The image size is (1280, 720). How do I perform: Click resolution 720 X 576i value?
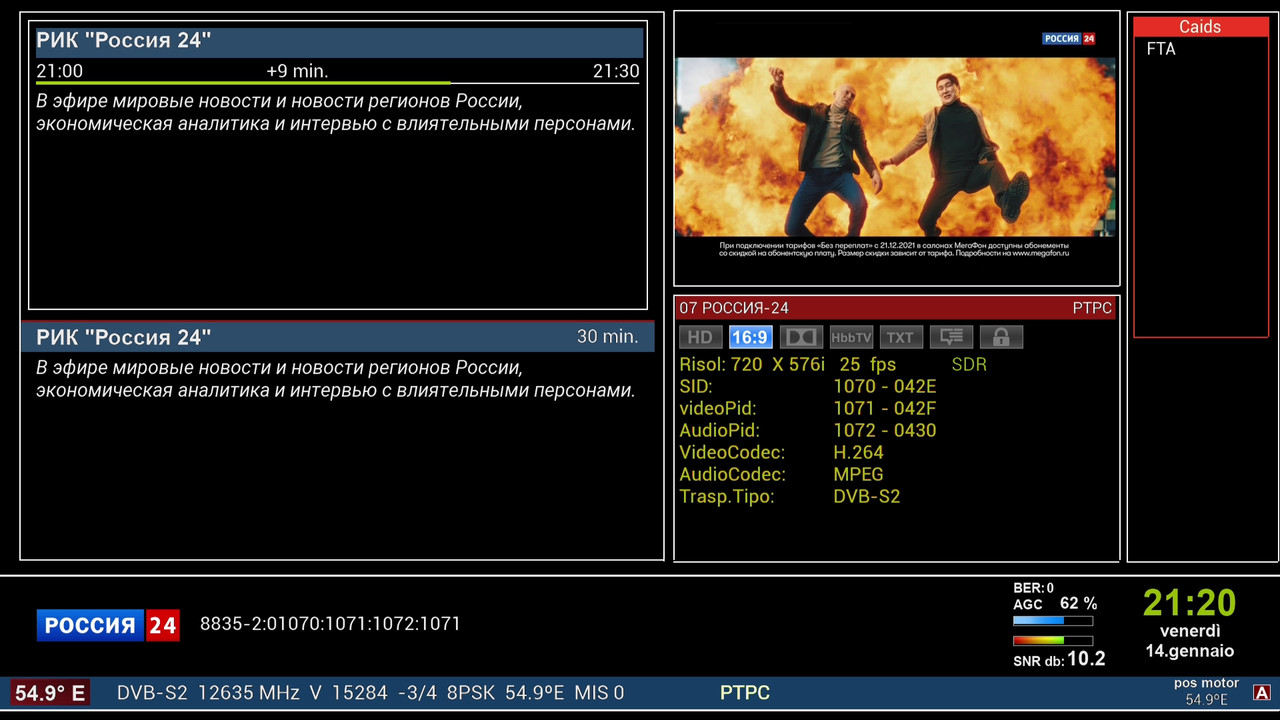pyautogui.click(x=778, y=365)
